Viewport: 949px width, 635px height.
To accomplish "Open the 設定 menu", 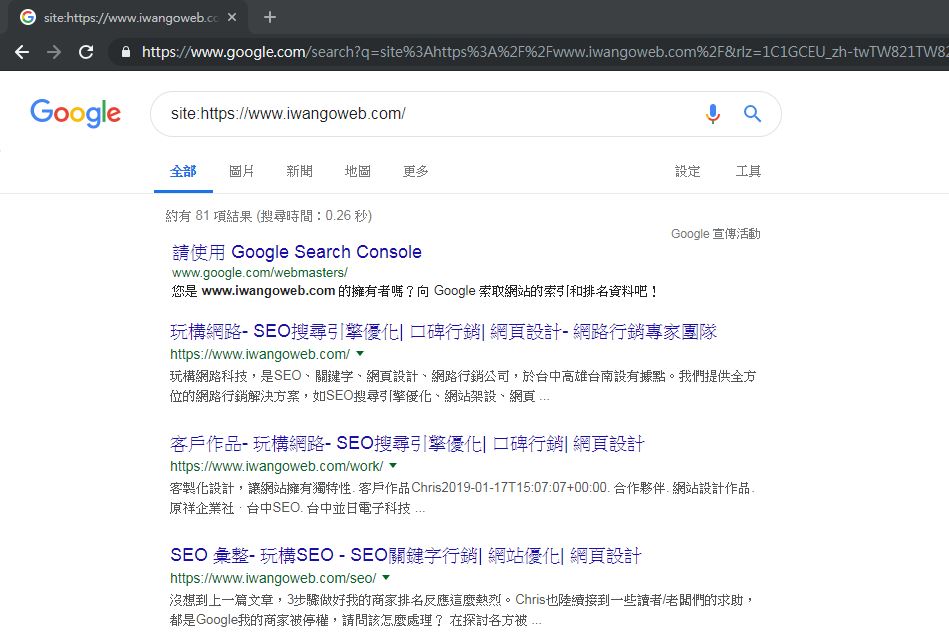I will pos(688,172).
